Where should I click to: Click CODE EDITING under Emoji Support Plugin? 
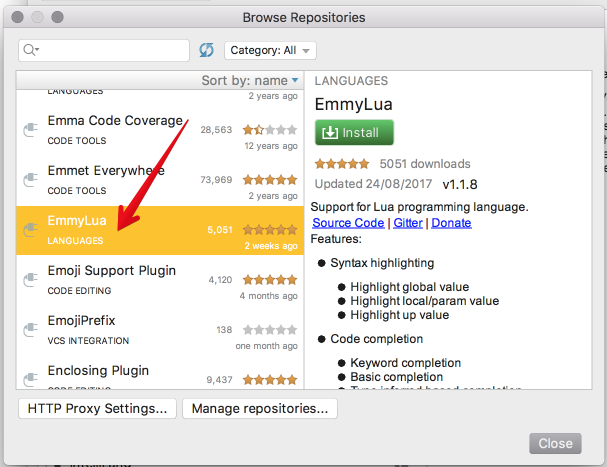[x=79, y=291]
